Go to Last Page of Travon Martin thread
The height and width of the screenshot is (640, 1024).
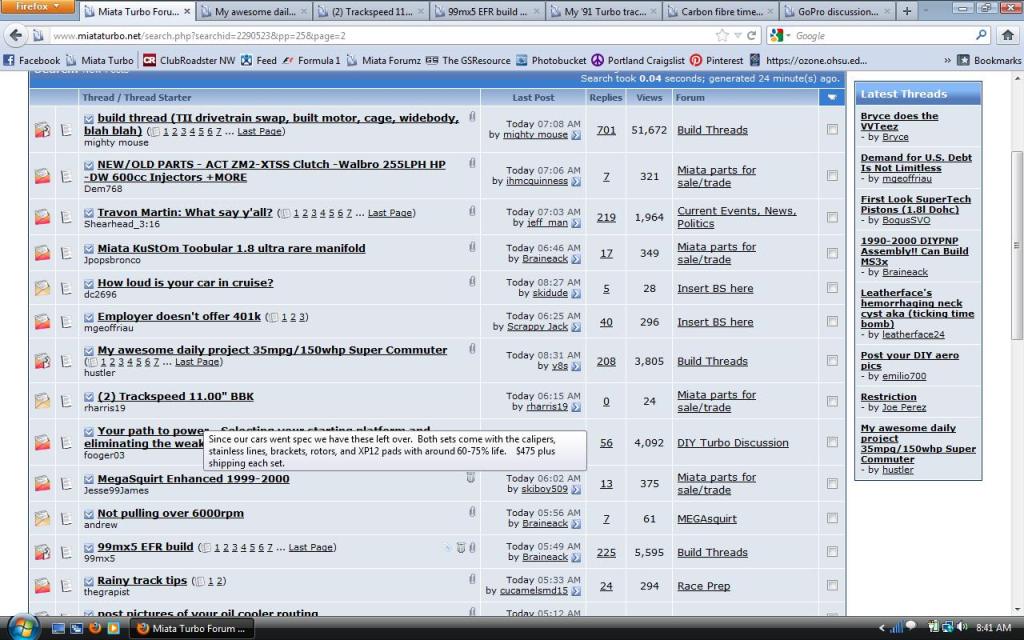point(390,213)
